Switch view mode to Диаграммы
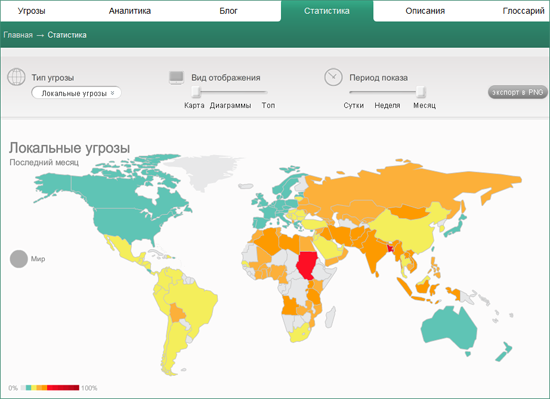Viewport: 550px width, 399px height. point(230,105)
